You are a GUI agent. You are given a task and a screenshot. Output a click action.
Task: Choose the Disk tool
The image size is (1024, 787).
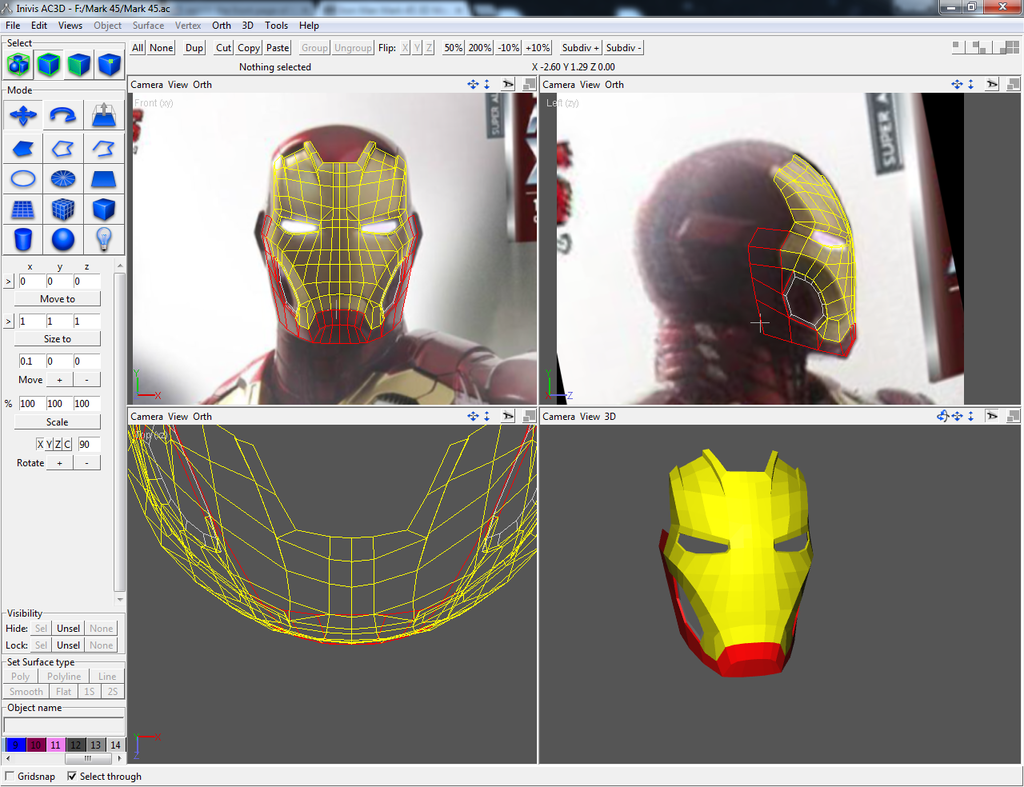pos(63,178)
